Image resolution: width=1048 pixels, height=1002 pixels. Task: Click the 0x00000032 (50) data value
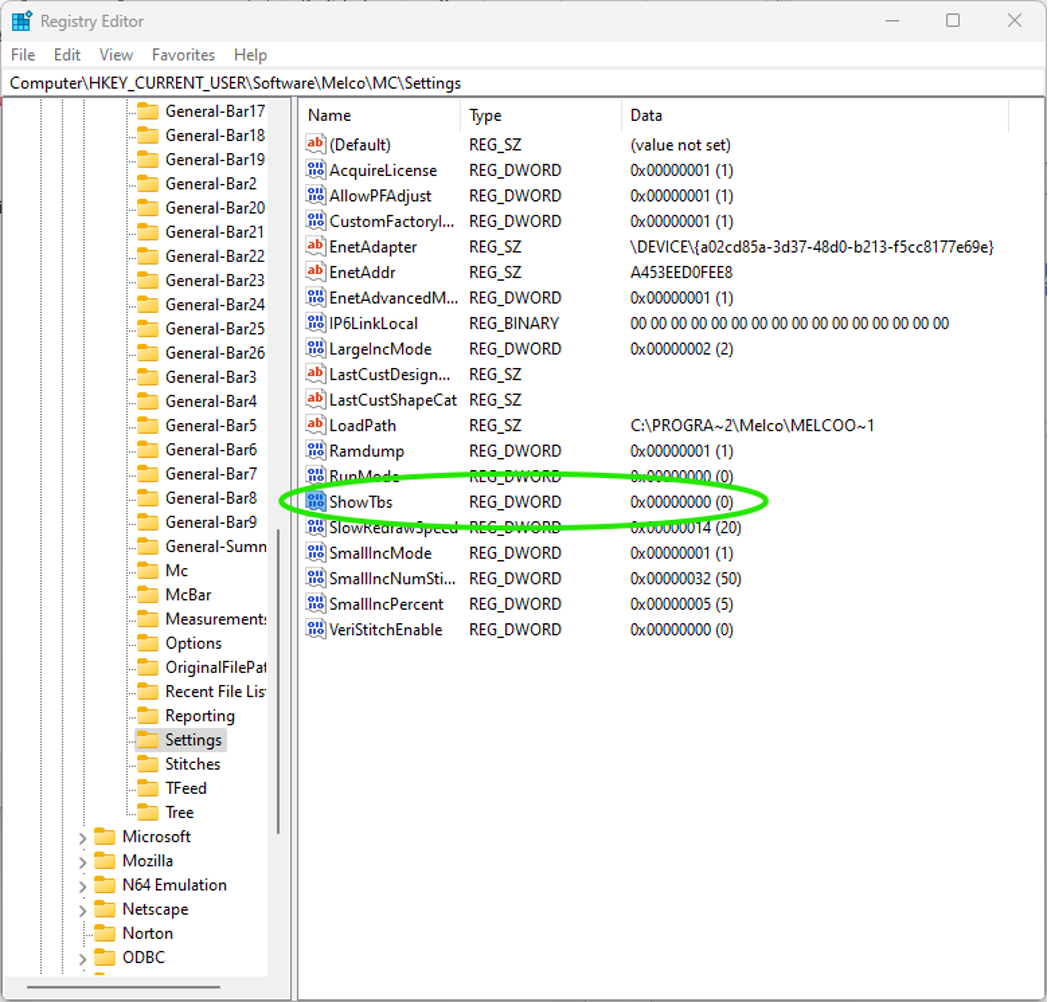point(686,578)
